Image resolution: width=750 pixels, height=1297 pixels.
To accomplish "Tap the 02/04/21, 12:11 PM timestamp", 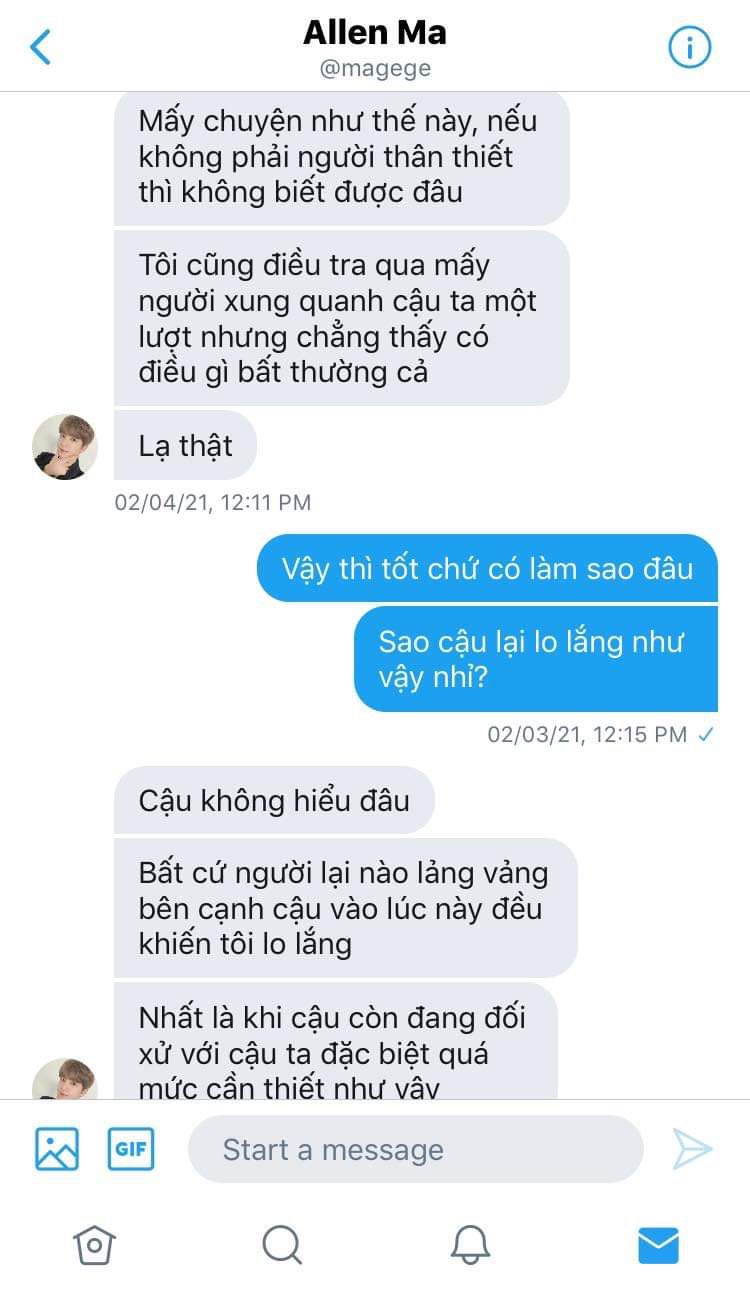I will [x=213, y=502].
